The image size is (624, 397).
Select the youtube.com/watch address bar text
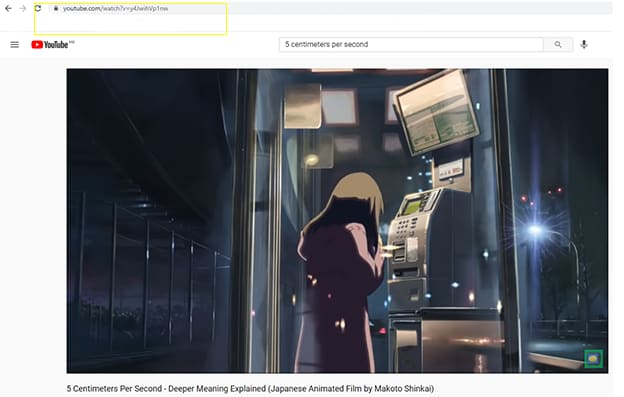115,8
